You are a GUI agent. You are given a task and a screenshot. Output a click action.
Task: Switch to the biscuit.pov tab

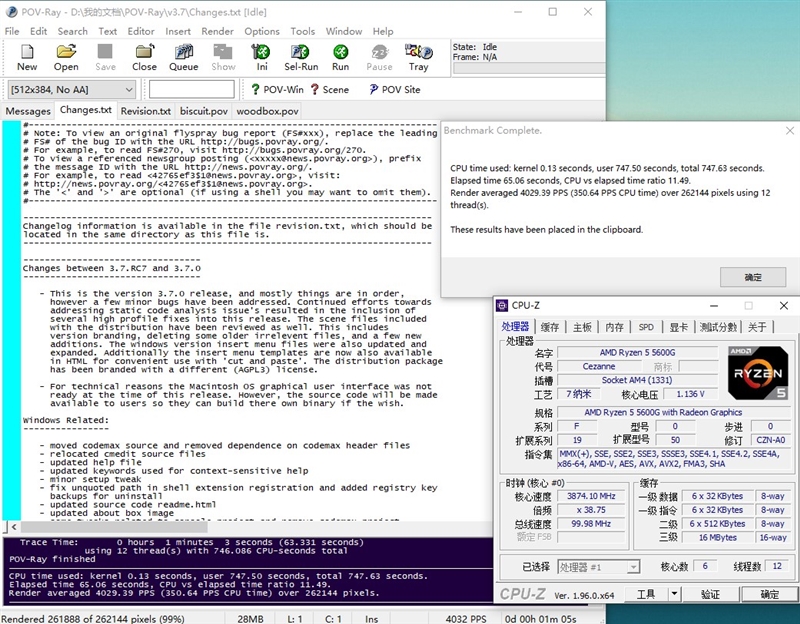click(x=204, y=111)
